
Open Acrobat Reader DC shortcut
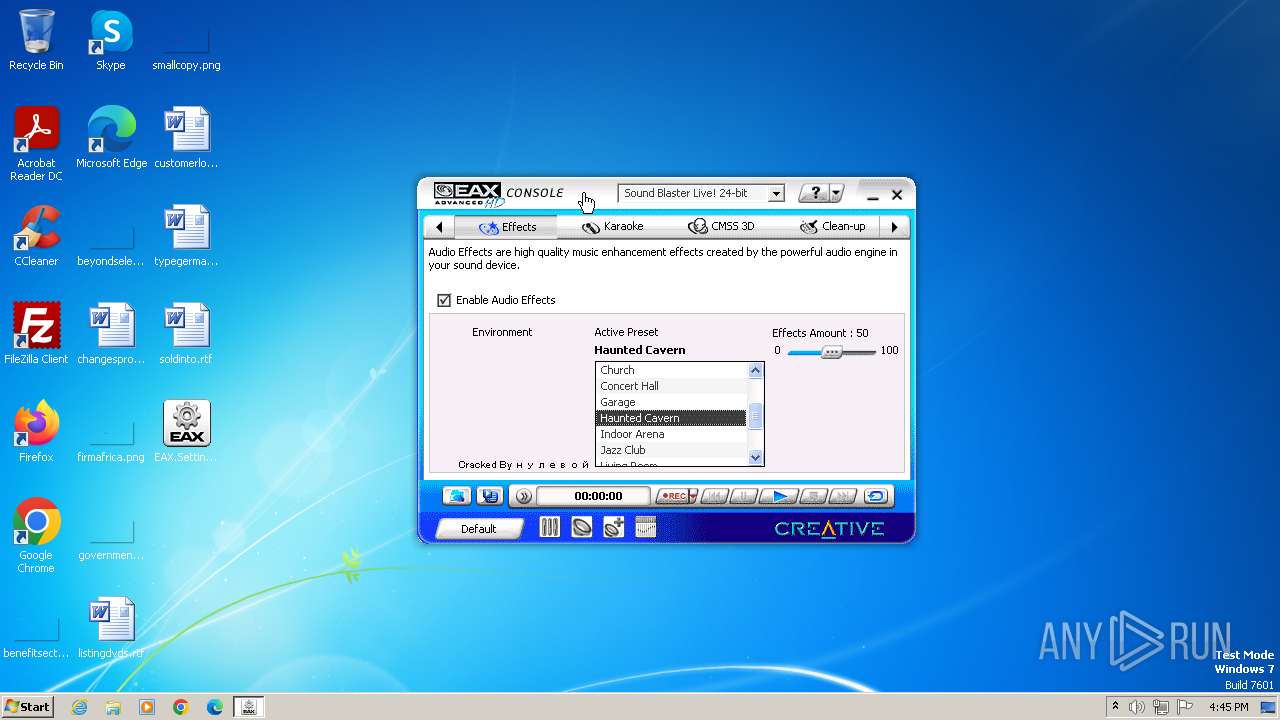[x=36, y=144]
